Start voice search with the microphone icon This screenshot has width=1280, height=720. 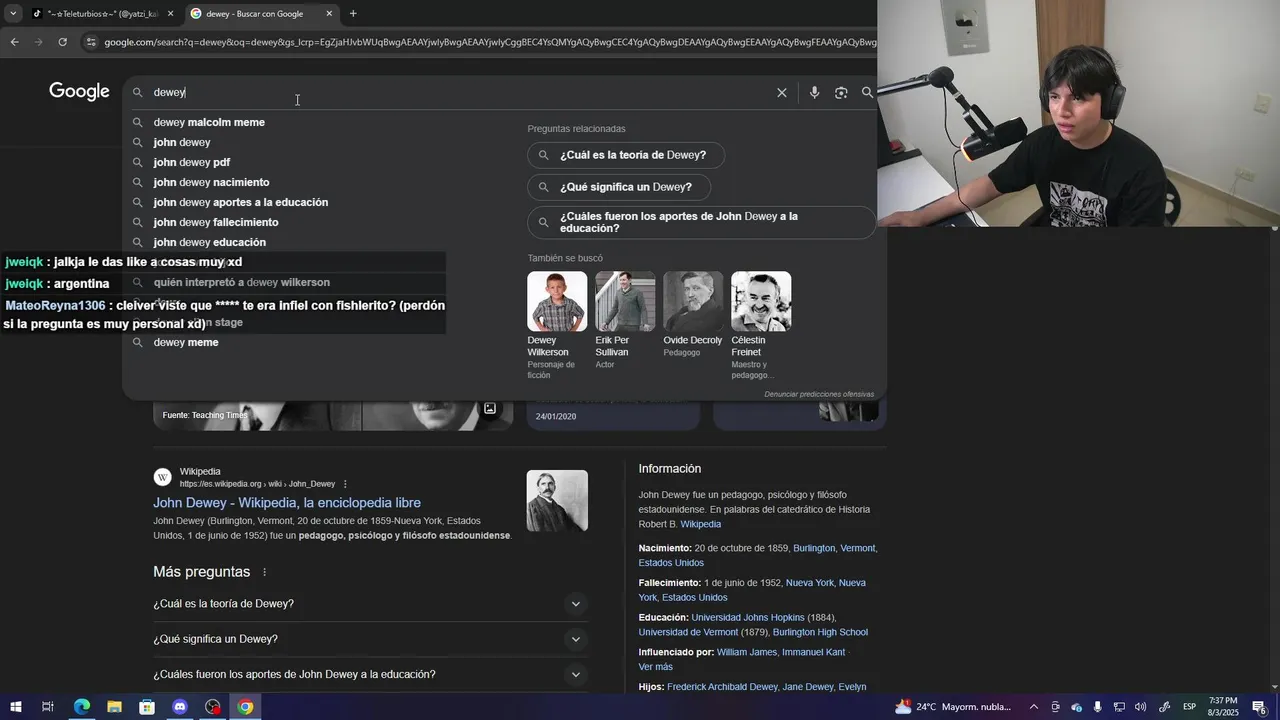(814, 92)
